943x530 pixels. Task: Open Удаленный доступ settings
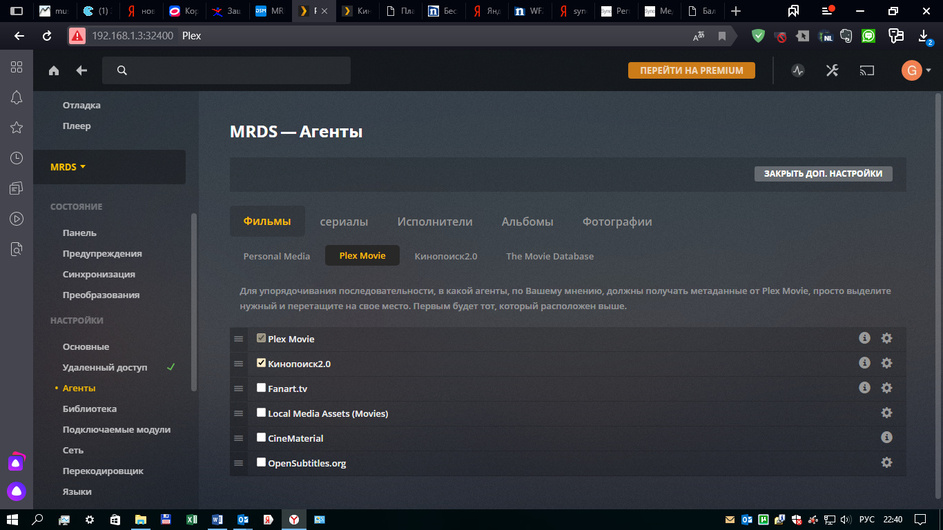click(105, 367)
